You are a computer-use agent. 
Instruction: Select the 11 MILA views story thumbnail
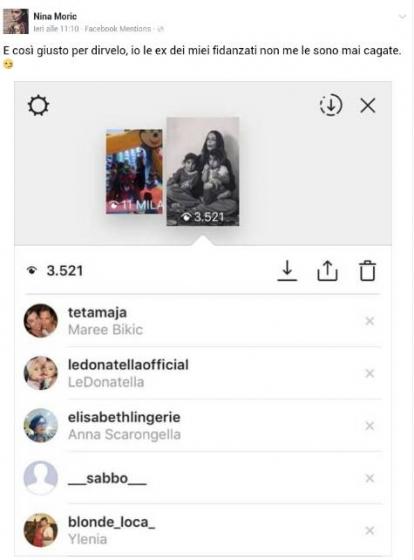pyautogui.click(x=134, y=171)
